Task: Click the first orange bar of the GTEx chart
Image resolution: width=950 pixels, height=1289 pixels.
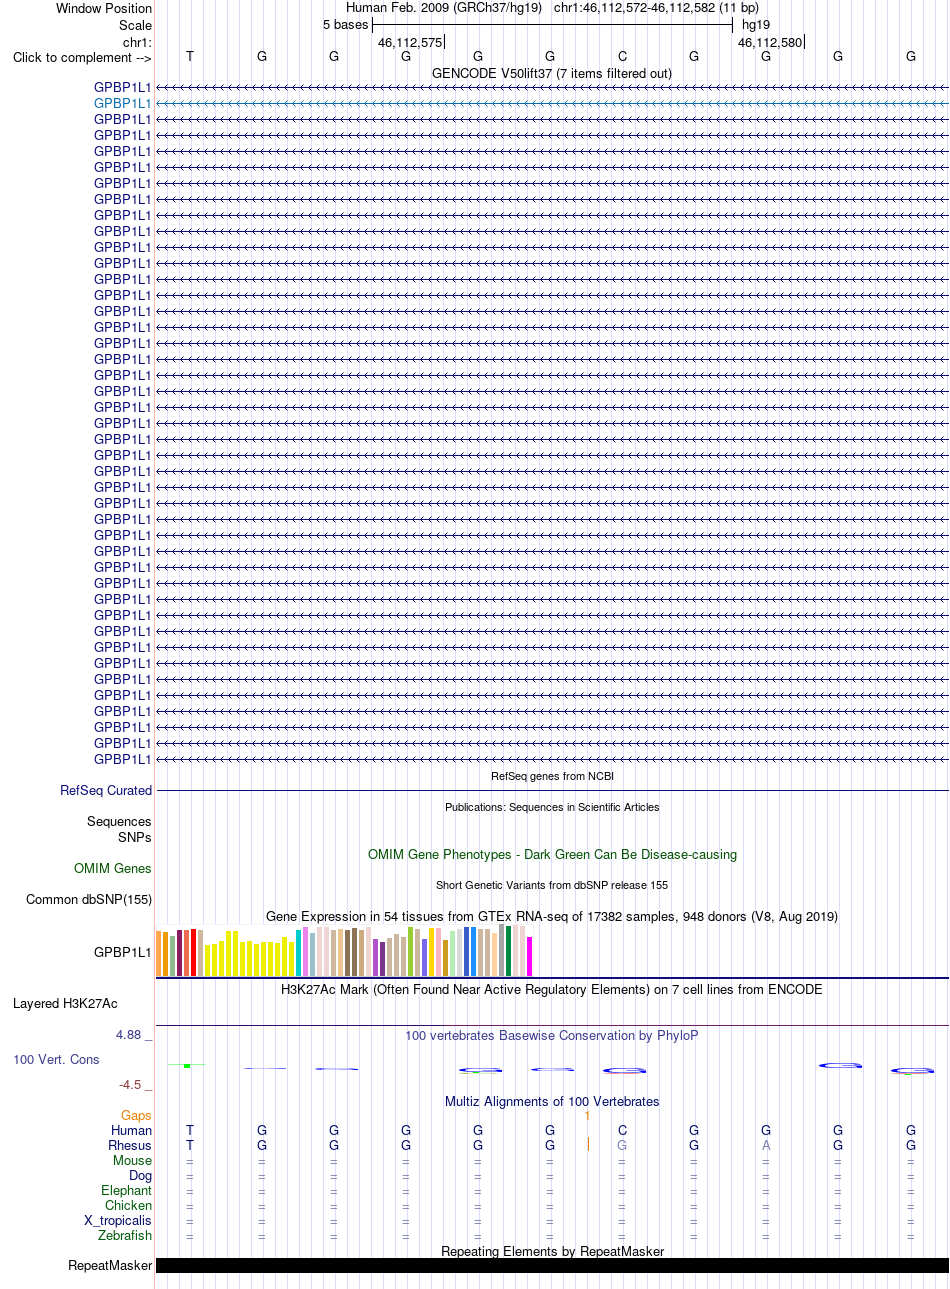Action: tap(159, 954)
